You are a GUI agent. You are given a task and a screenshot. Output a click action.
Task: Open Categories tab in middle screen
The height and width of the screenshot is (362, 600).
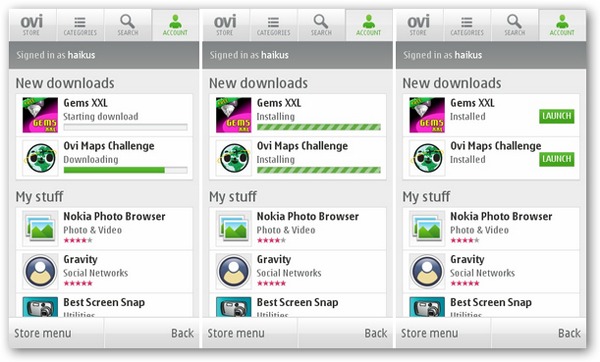274,25
